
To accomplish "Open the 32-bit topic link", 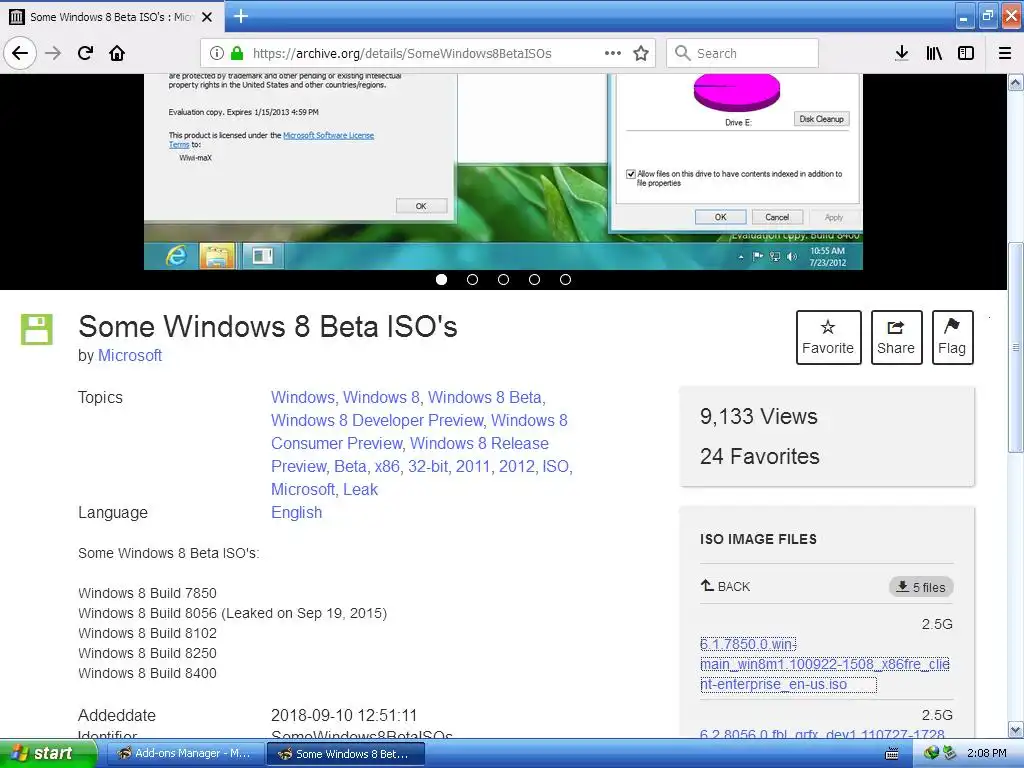I will (428, 466).
